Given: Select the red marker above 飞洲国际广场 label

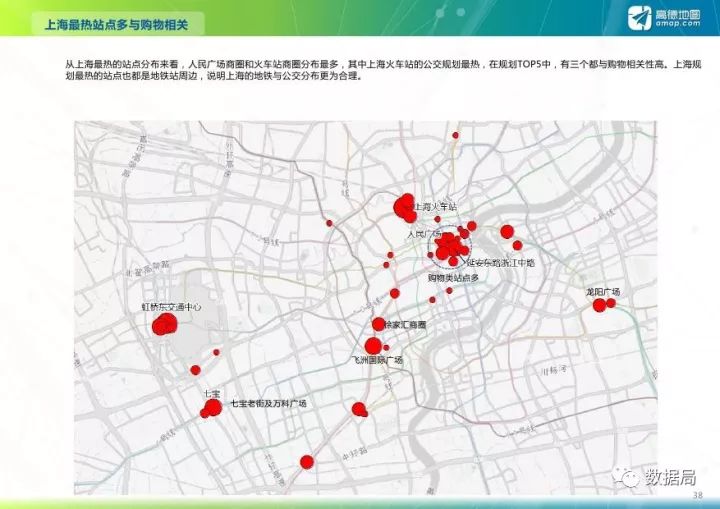Looking at the screenshot, I should pos(373,346).
